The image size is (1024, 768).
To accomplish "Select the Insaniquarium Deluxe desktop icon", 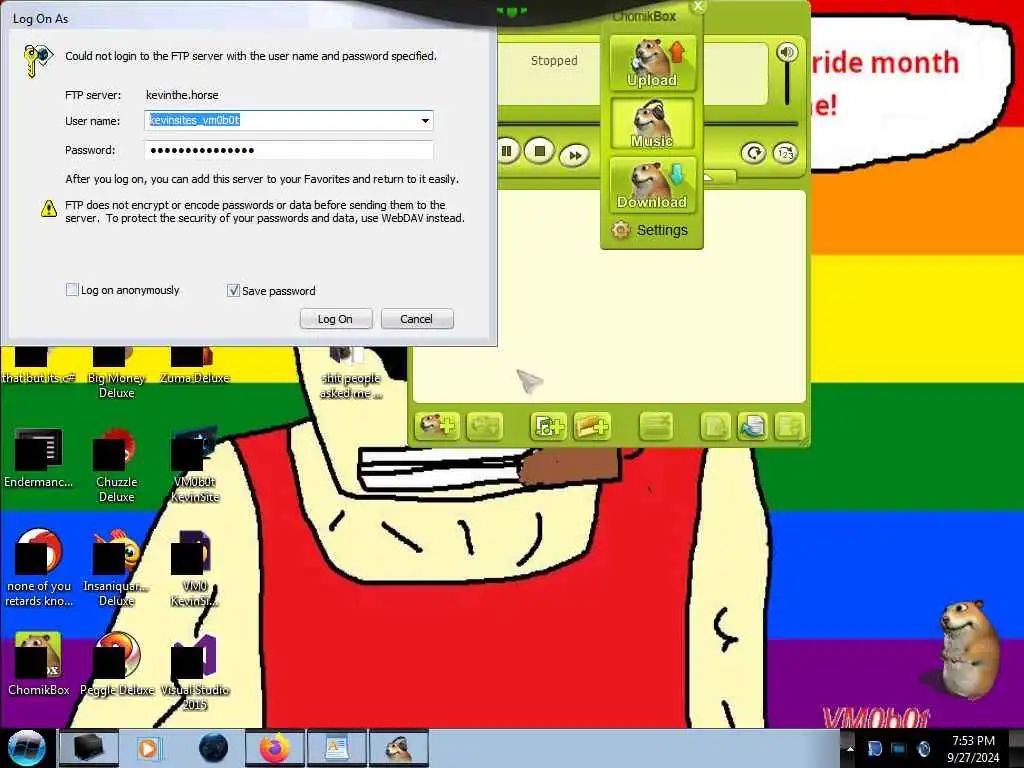I will click(x=116, y=568).
